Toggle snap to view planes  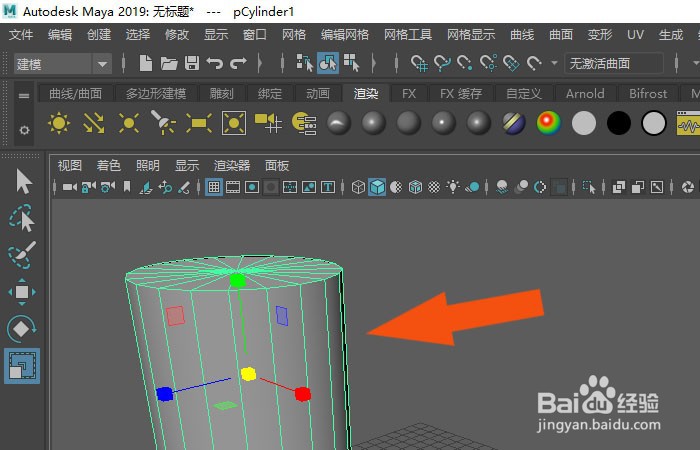pyautogui.click(x=511, y=63)
